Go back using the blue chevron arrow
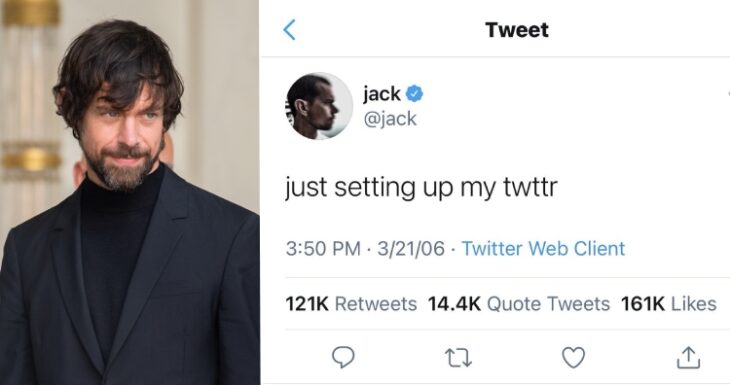This screenshot has height=385, width=730. (x=289, y=30)
